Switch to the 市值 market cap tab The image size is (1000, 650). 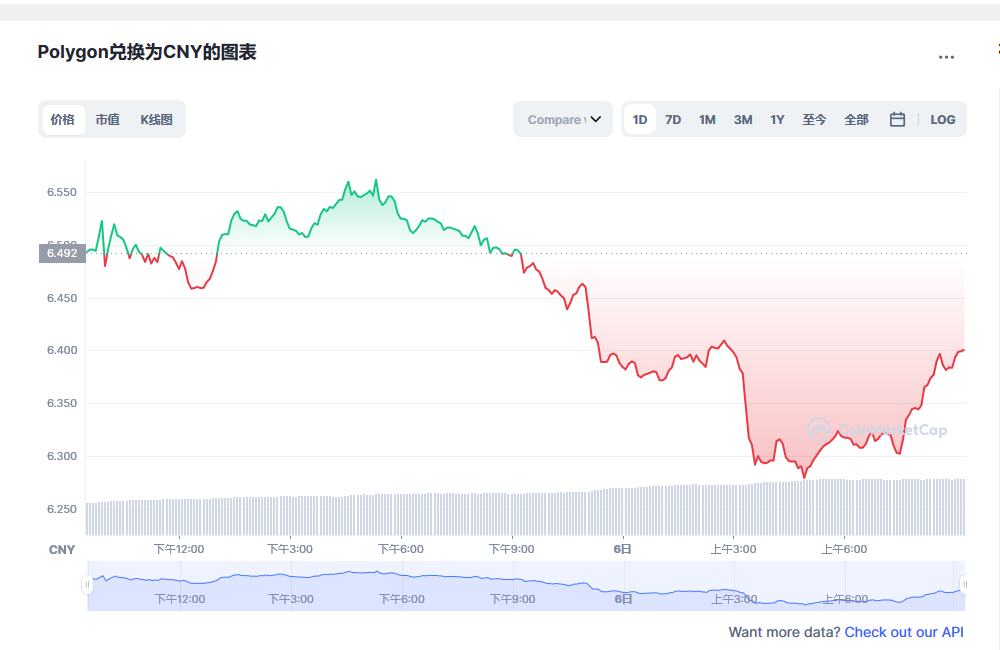click(x=108, y=119)
